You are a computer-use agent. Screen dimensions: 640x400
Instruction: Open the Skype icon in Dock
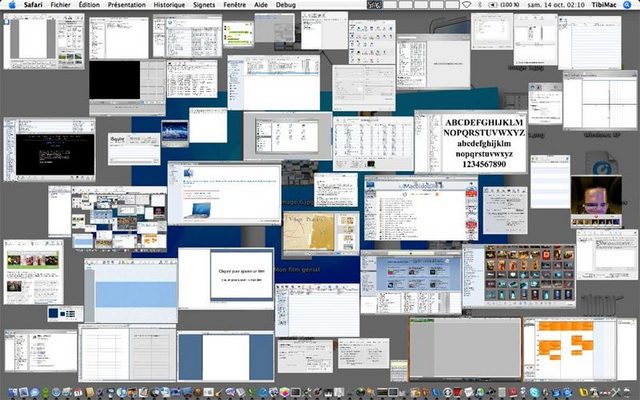click(x=535, y=393)
